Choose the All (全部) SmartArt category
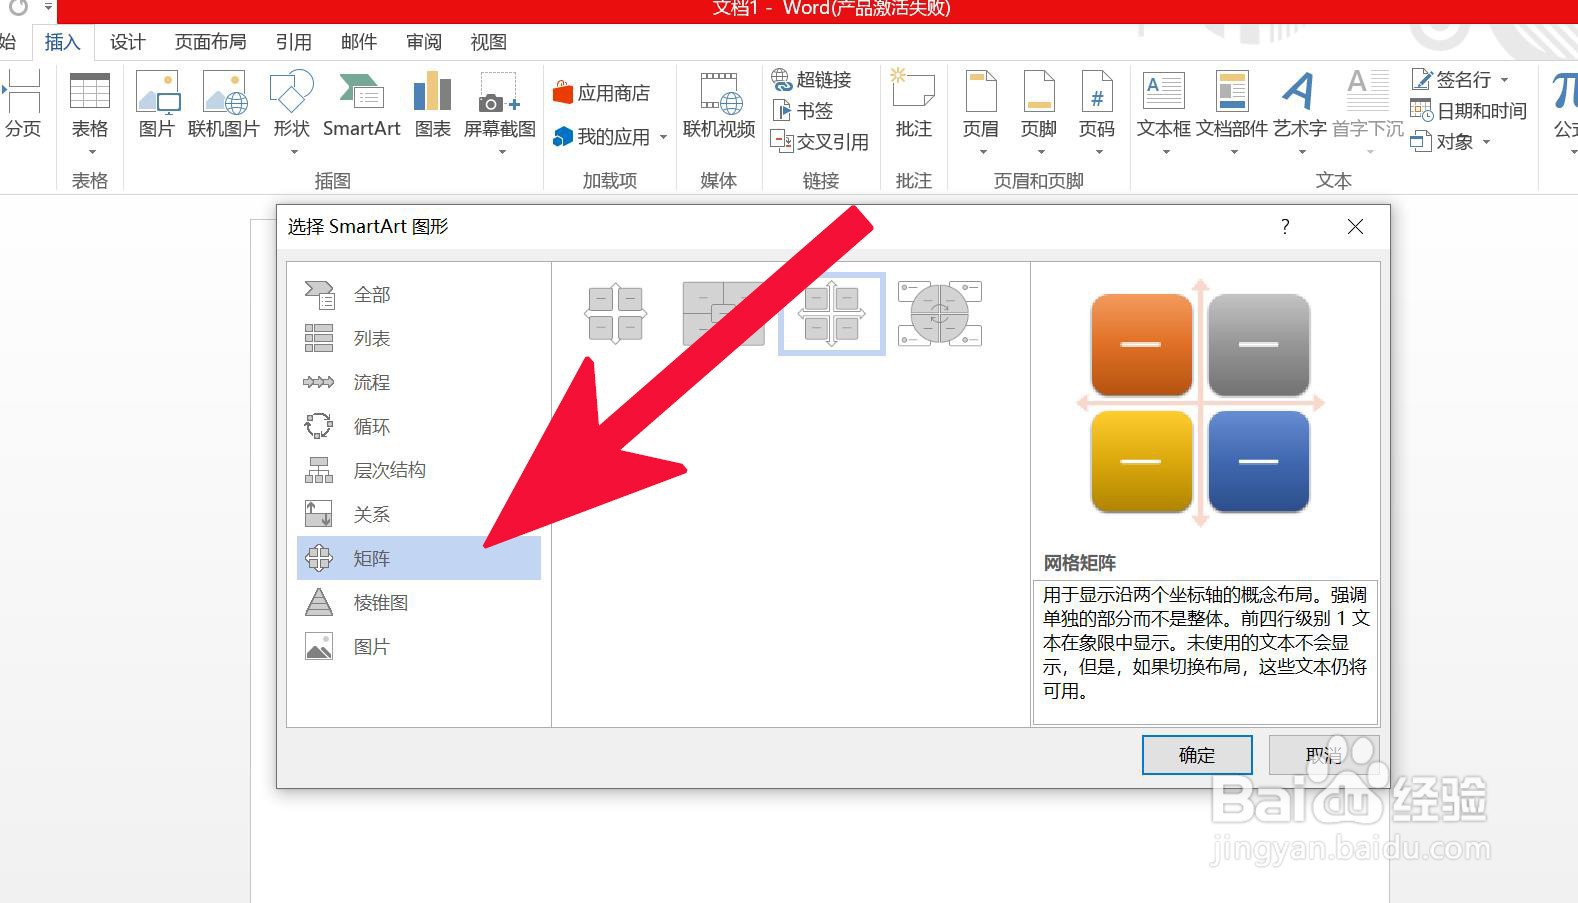The width and height of the screenshot is (1578, 903). (x=419, y=294)
